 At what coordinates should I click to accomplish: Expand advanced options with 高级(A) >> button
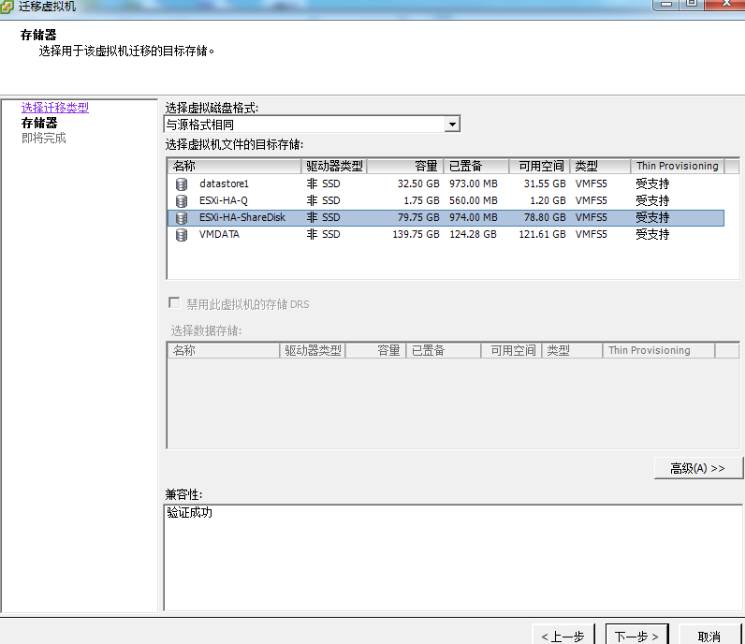coord(697,468)
